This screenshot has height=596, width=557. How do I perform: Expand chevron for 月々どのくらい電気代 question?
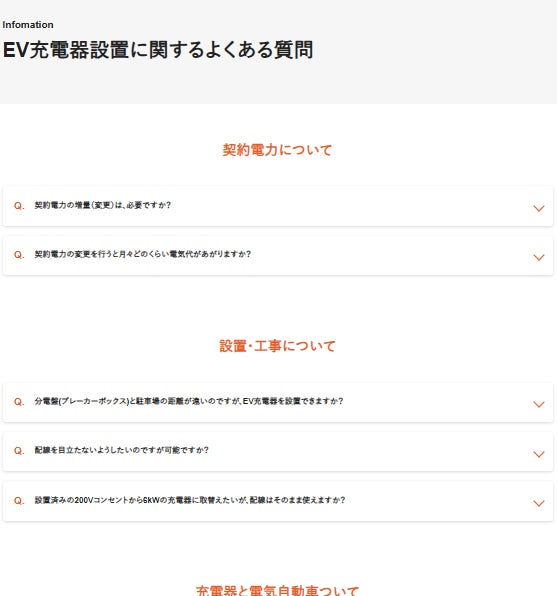coord(539,257)
